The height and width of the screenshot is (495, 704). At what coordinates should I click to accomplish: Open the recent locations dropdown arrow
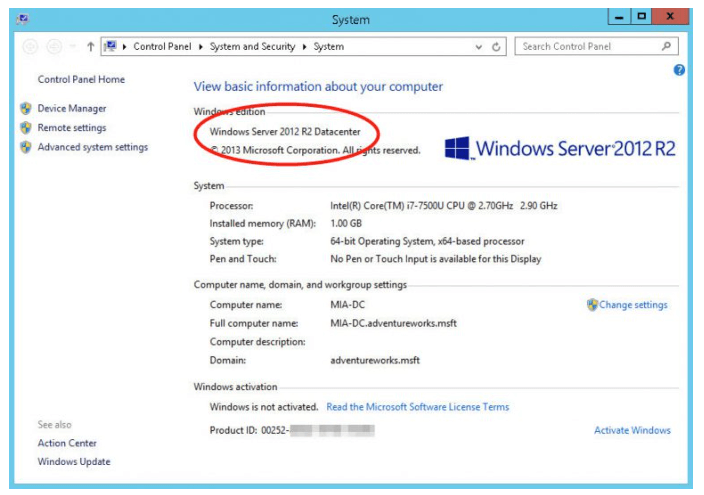coord(73,46)
